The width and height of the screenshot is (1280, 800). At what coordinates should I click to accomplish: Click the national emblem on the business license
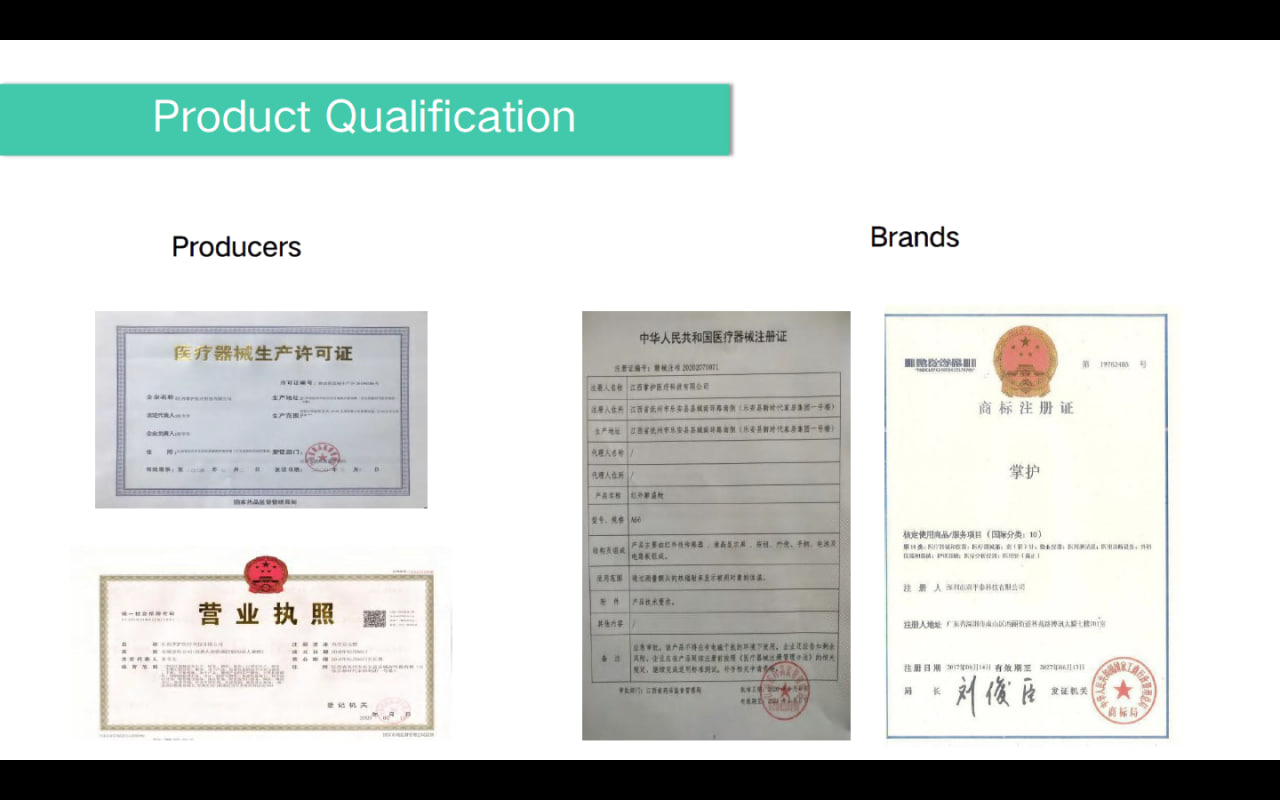coord(265,572)
